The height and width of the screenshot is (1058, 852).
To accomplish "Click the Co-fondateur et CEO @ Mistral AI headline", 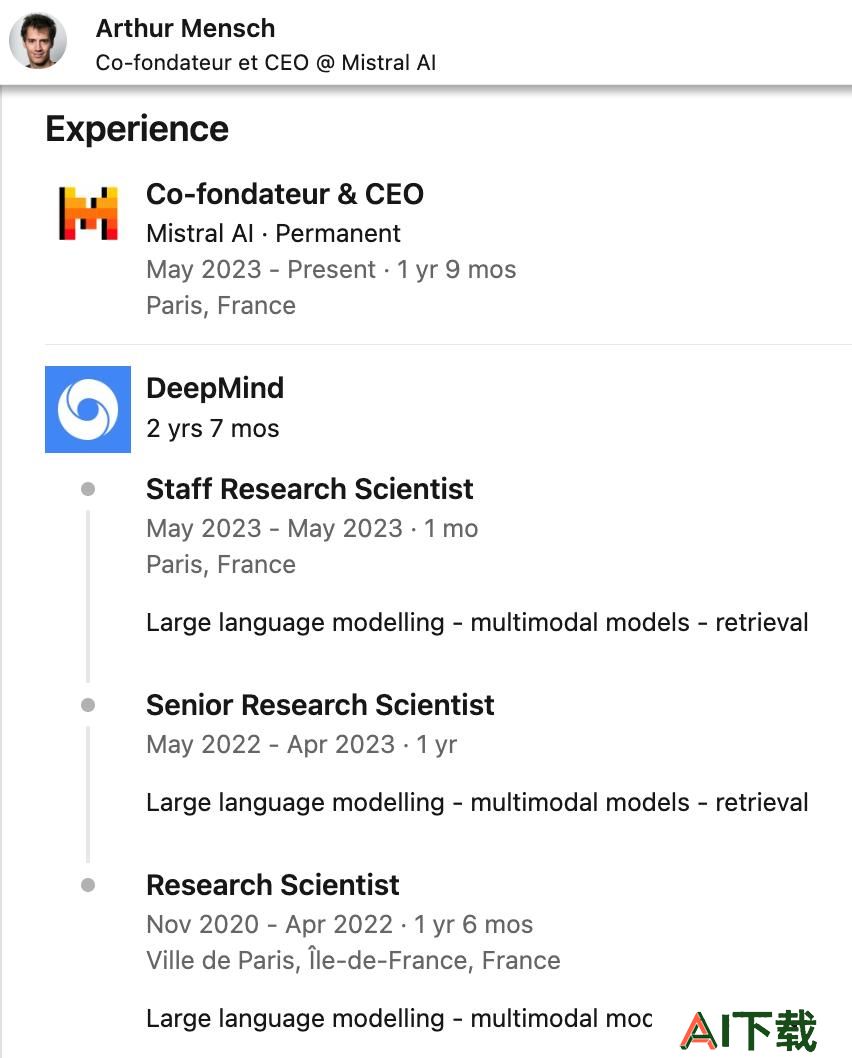I will [266, 63].
